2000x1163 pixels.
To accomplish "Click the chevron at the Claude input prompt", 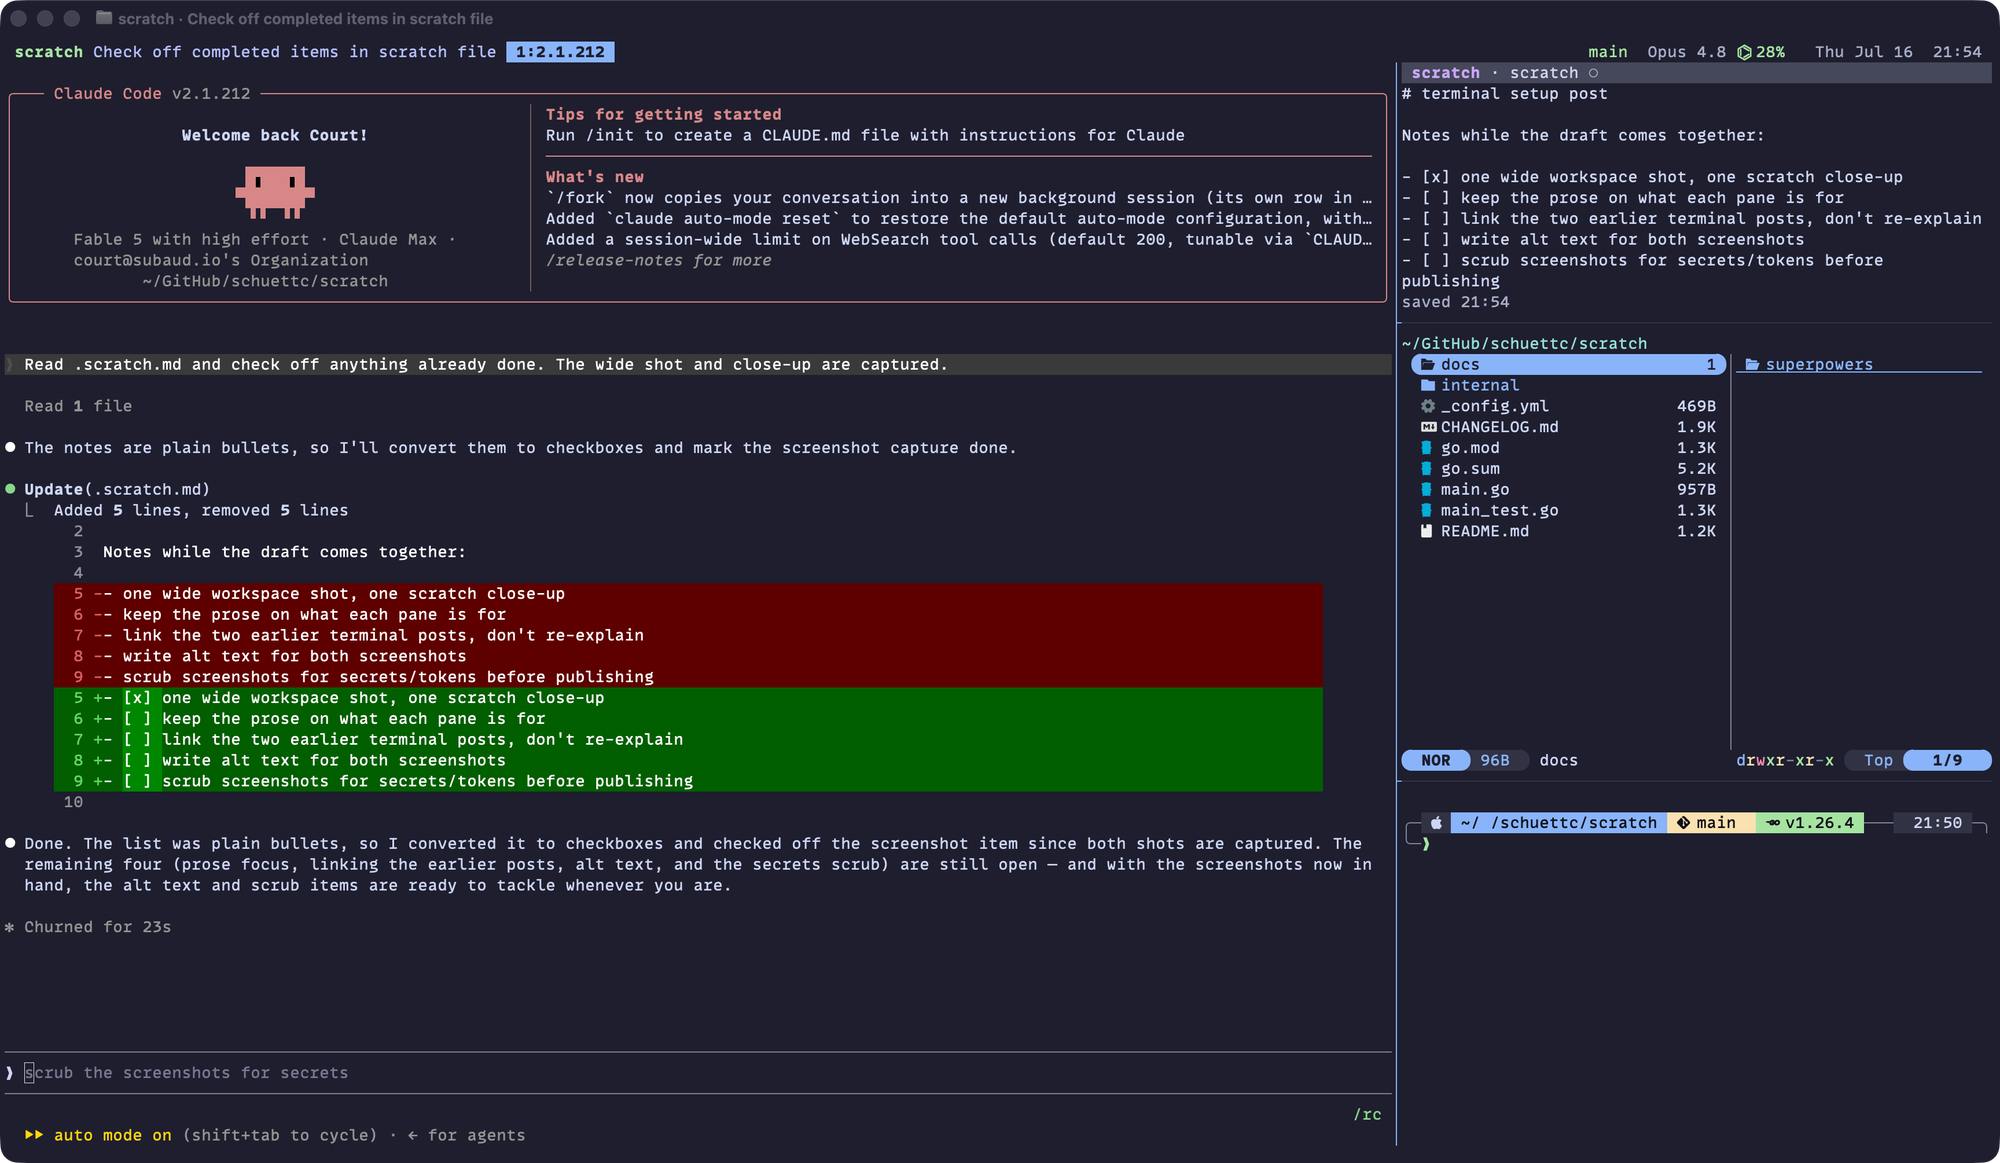I will coord(10,1073).
